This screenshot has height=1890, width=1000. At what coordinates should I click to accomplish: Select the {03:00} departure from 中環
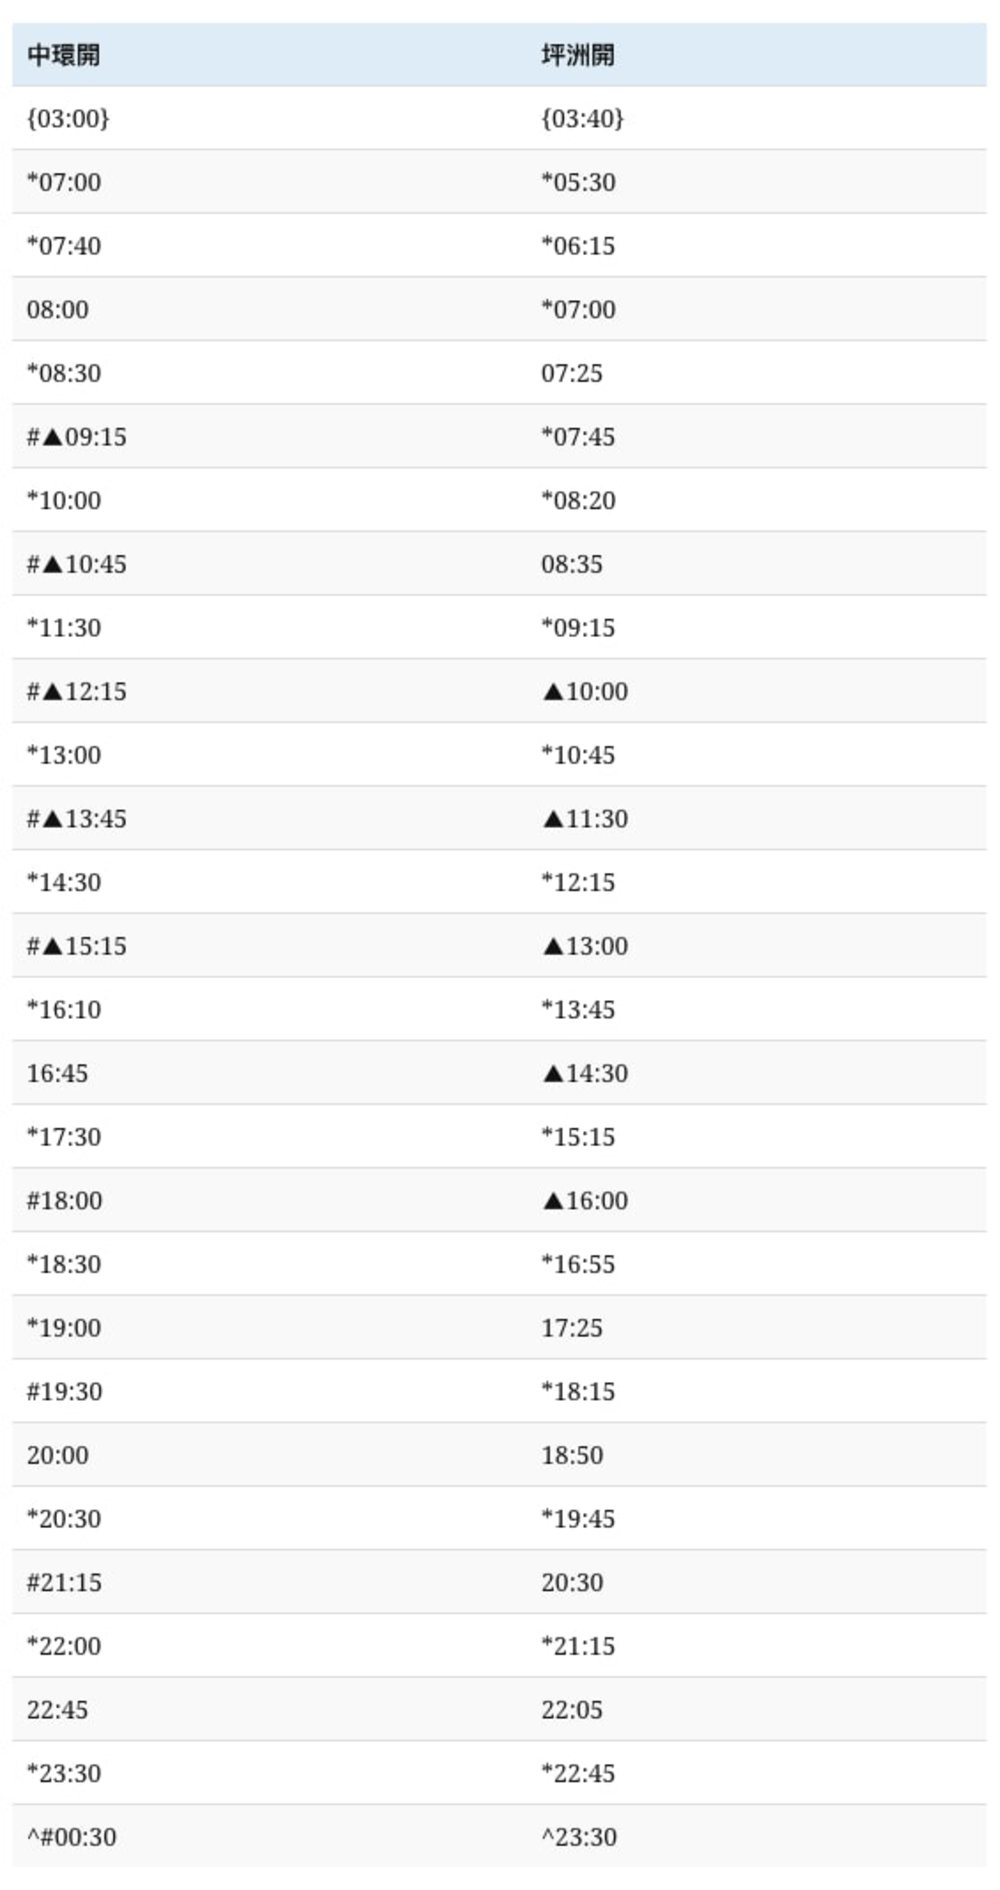68,118
